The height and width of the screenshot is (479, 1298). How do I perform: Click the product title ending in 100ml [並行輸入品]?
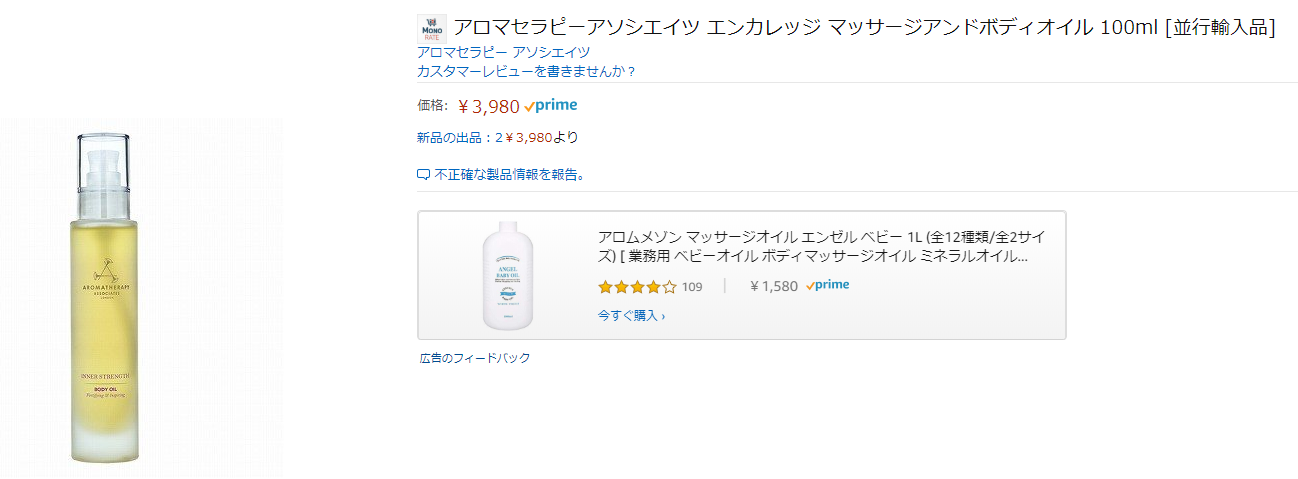863,28
